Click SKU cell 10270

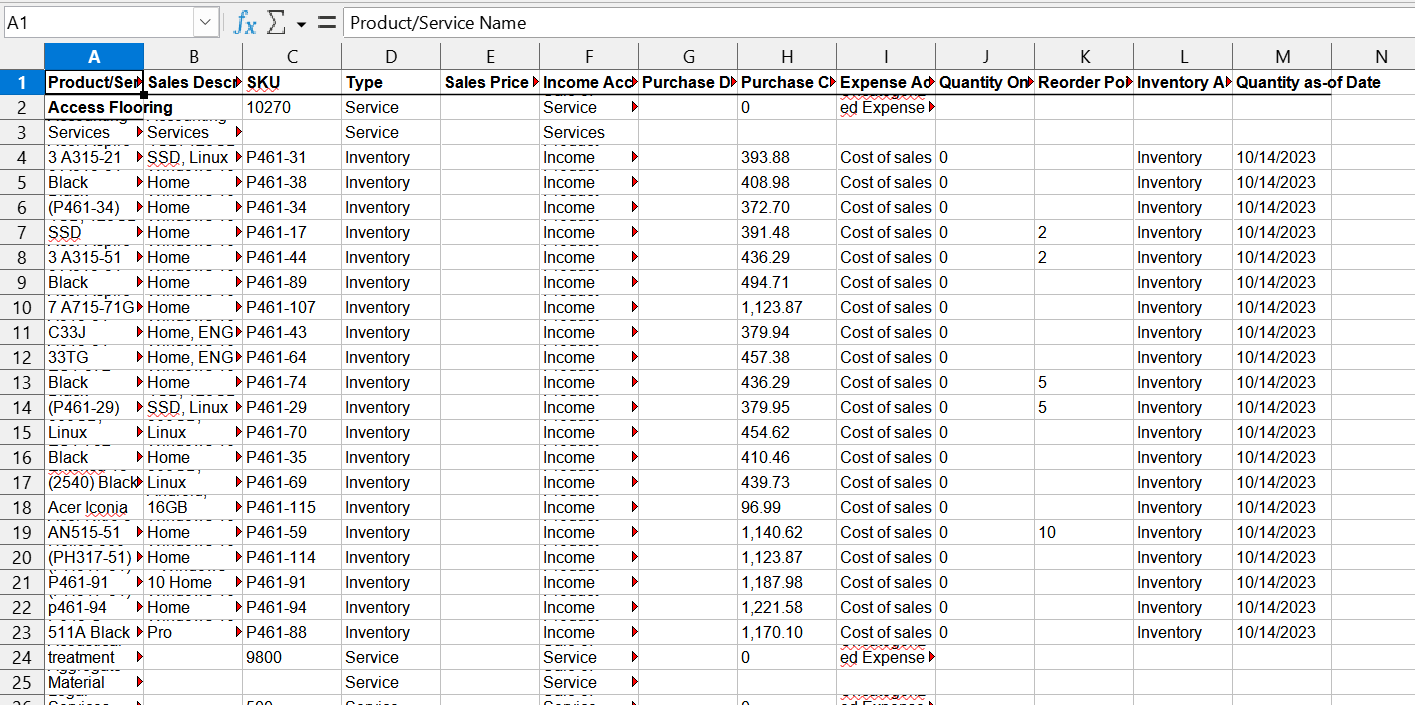tap(292, 107)
